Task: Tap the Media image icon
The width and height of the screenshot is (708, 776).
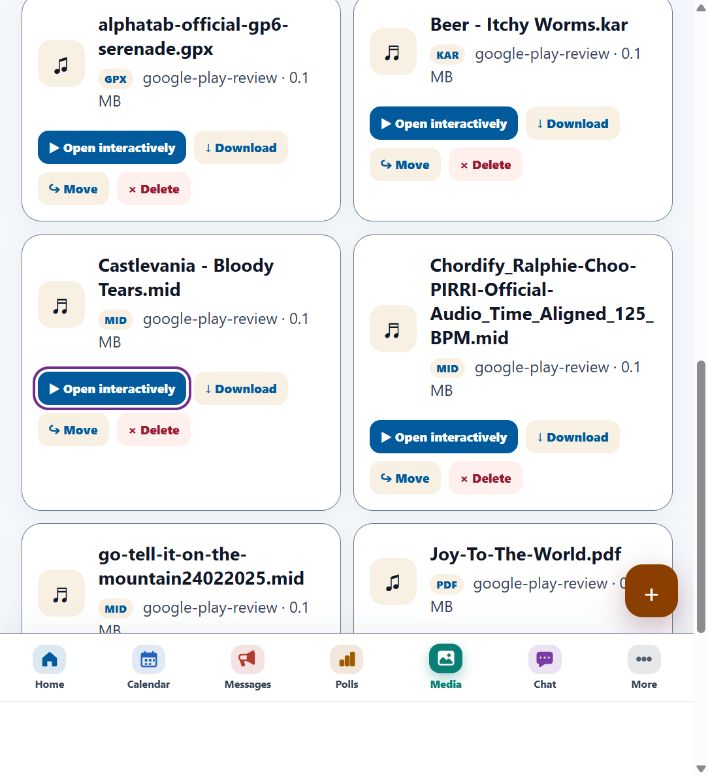Action: (446, 659)
